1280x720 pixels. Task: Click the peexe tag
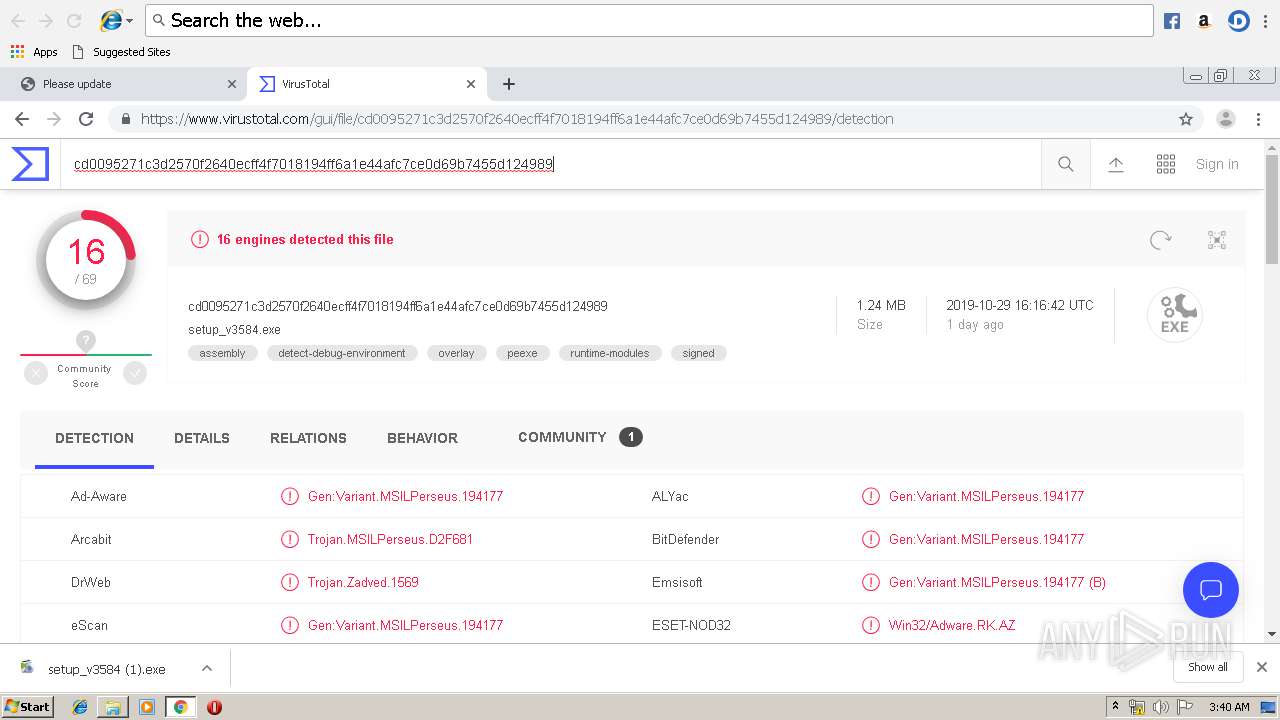[x=522, y=353]
